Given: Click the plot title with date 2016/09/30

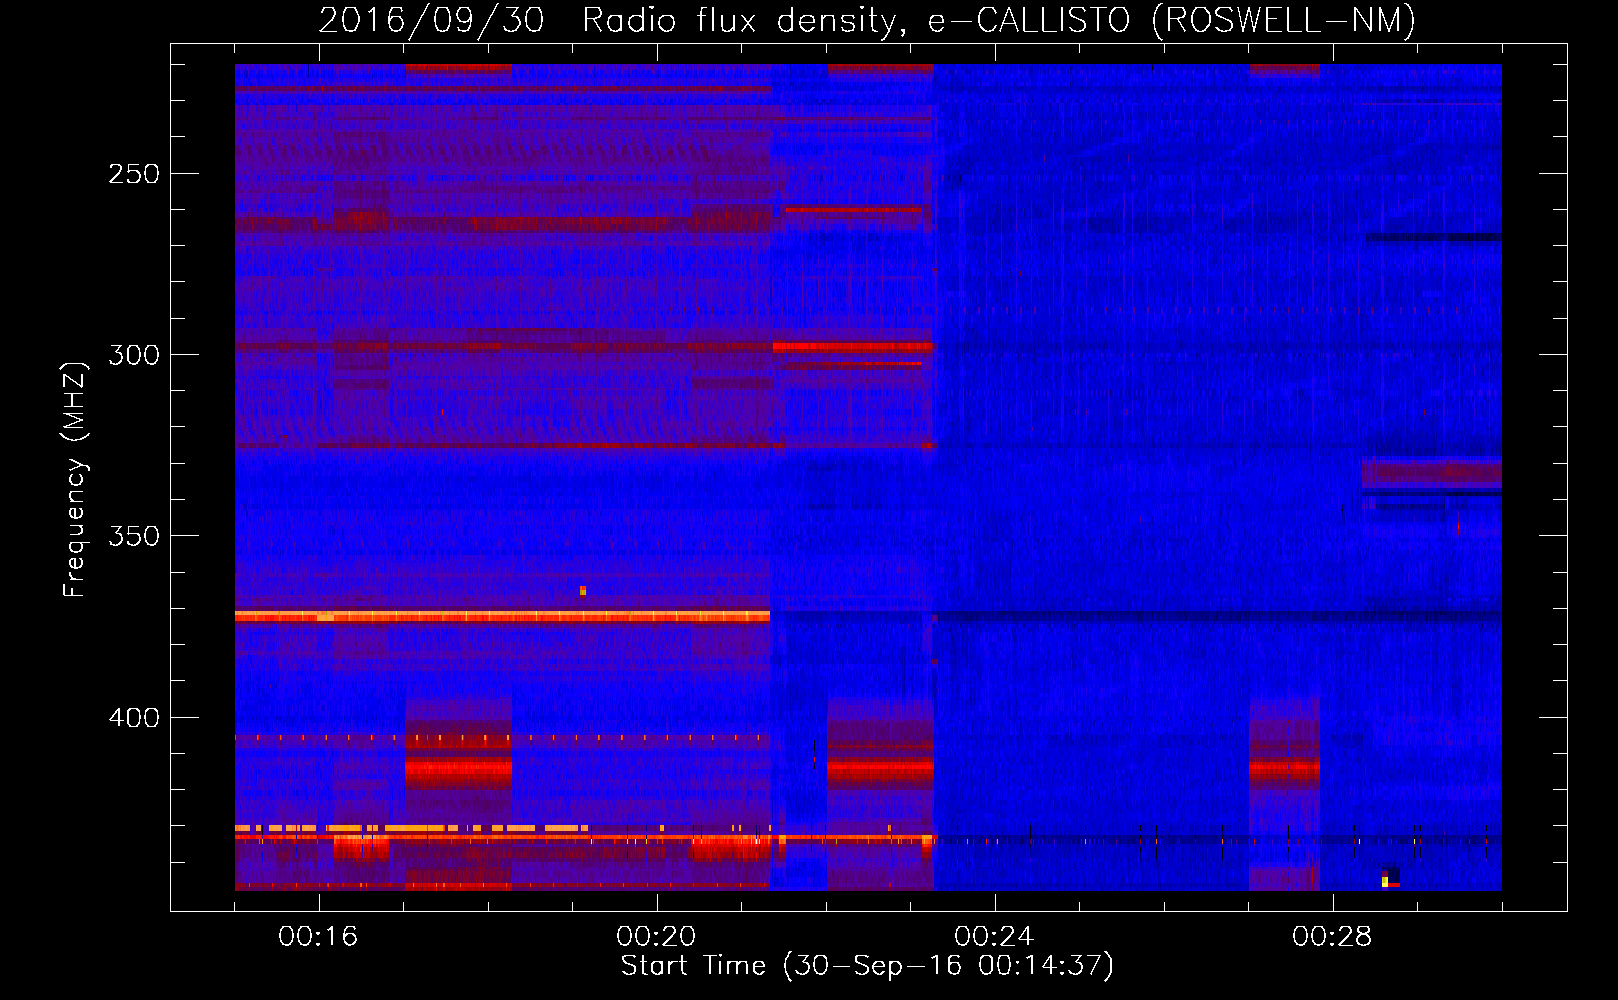Looking at the screenshot, I should pyautogui.click(x=867, y=20).
